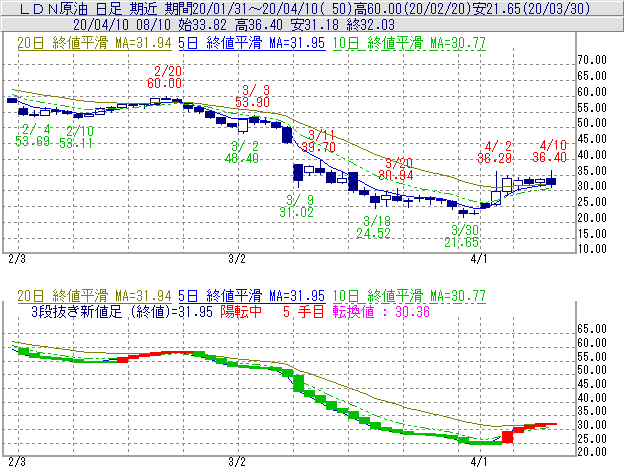Click the 3/2 date label under upper chart
Image resolution: width=624 pixels, height=474 pixels.
[237, 259]
